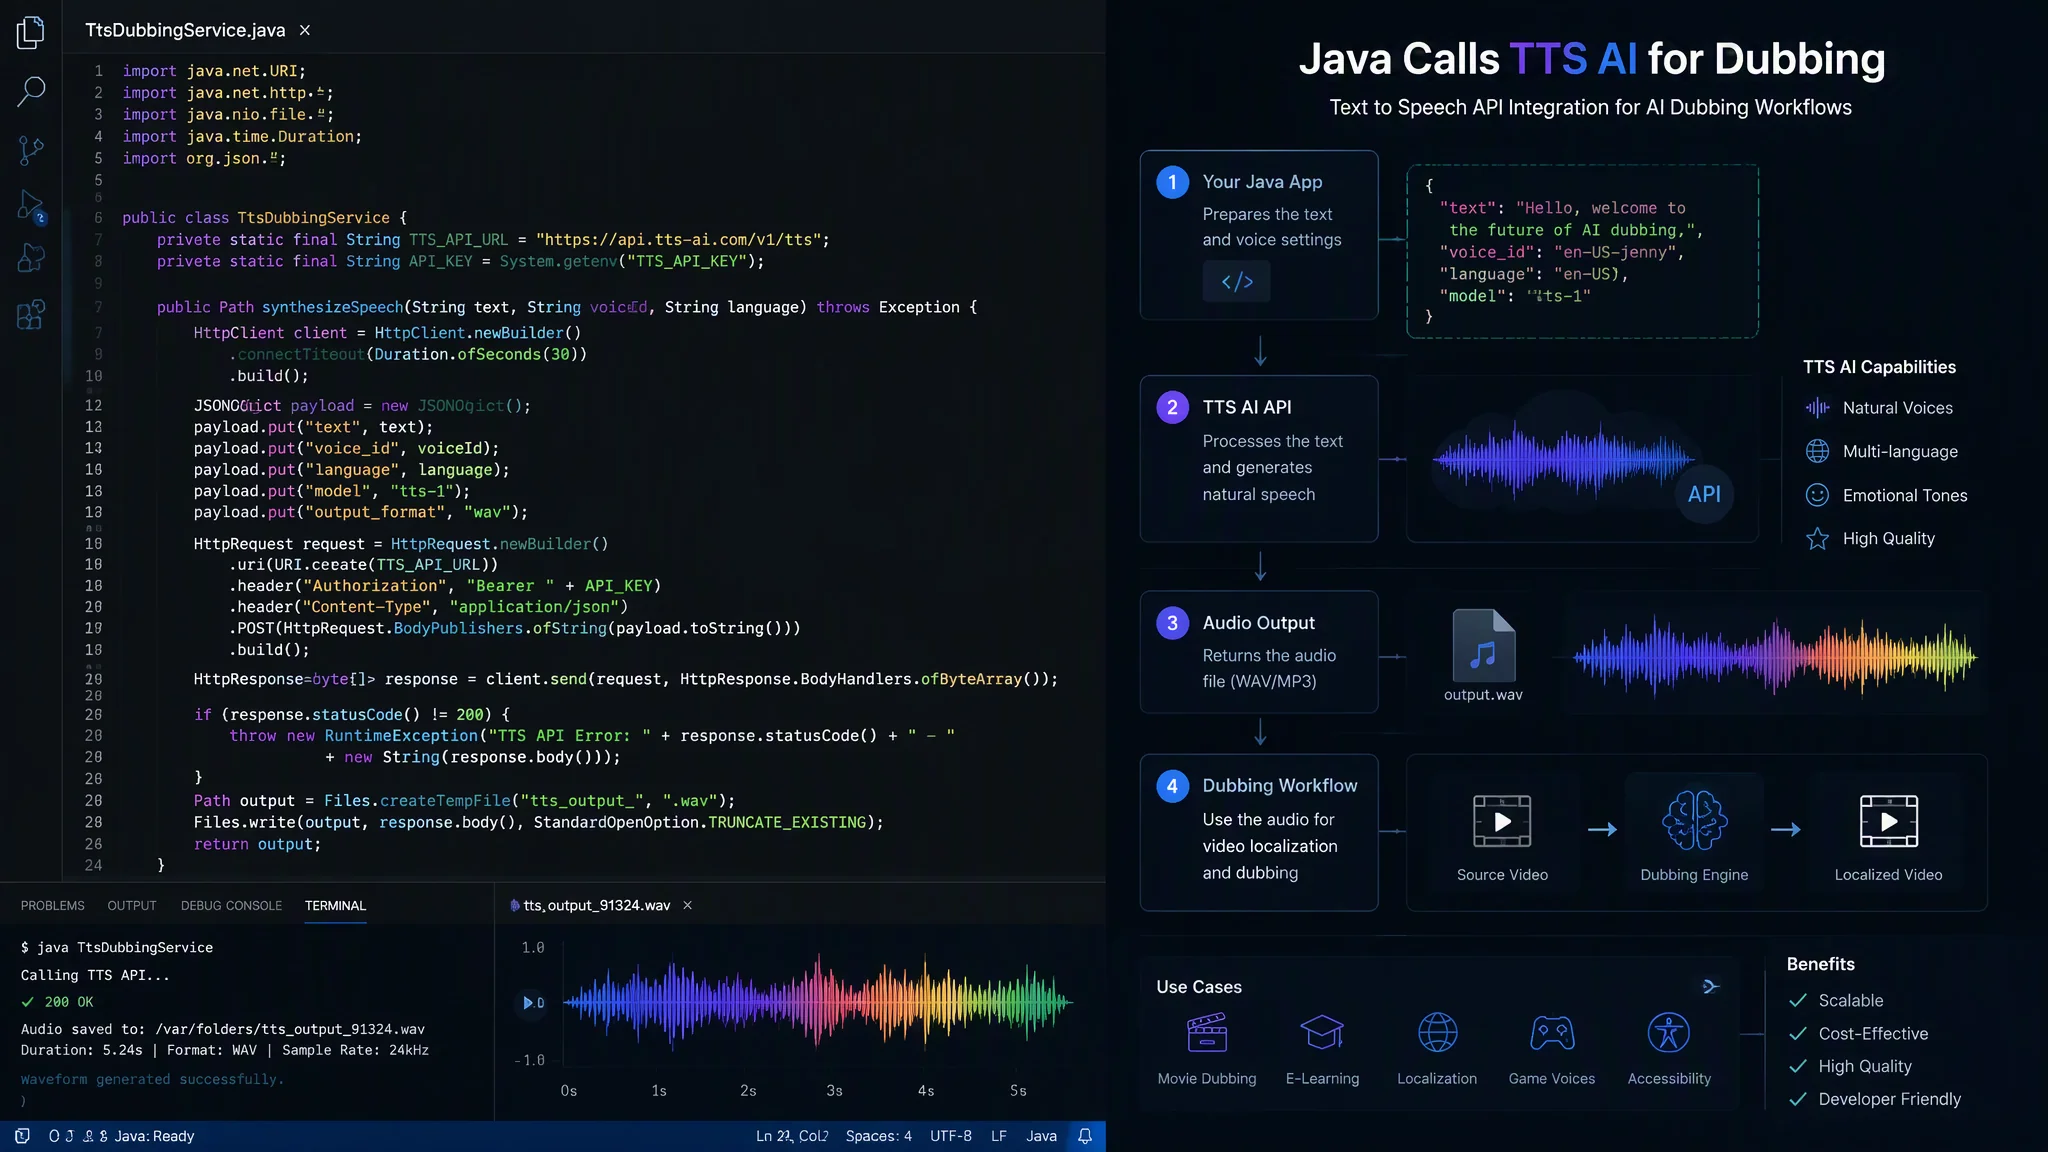This screenshot has height=1152, width=2048.
Task: Click the "$ java TtsDubbingService" terminal command
Action: tap(117, 947)
